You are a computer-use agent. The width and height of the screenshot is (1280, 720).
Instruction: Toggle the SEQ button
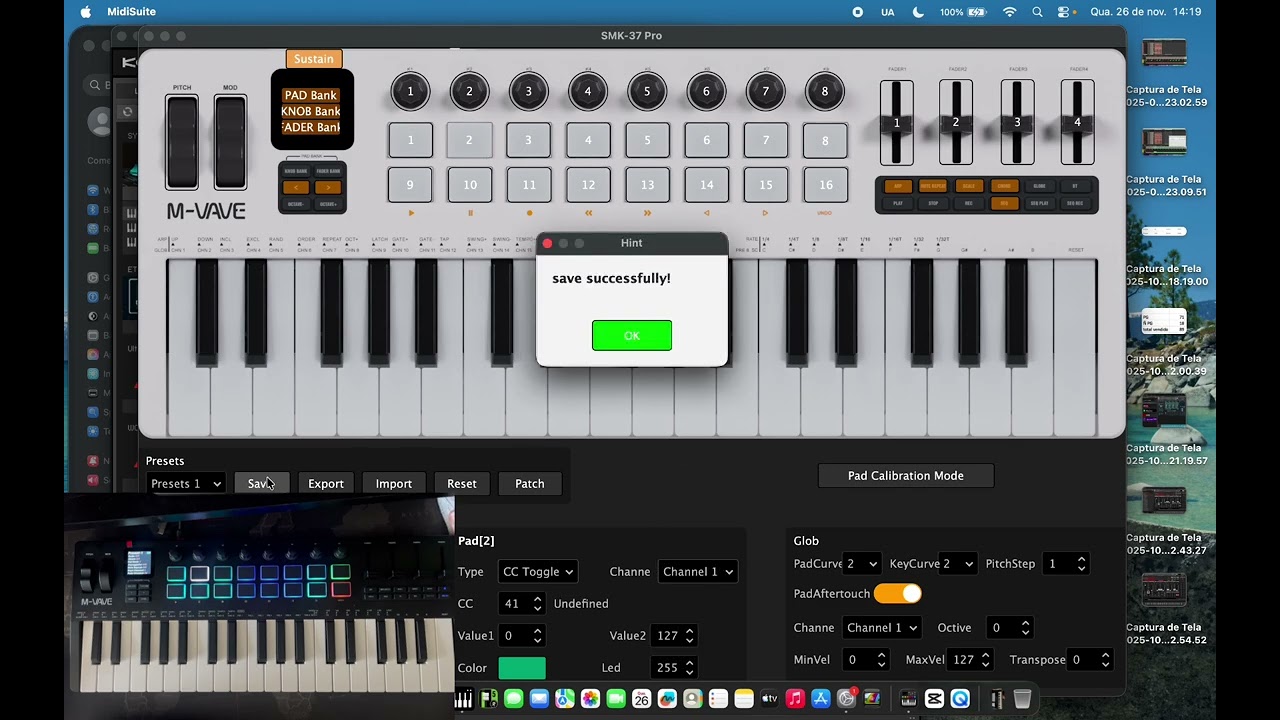[1005, 203]
